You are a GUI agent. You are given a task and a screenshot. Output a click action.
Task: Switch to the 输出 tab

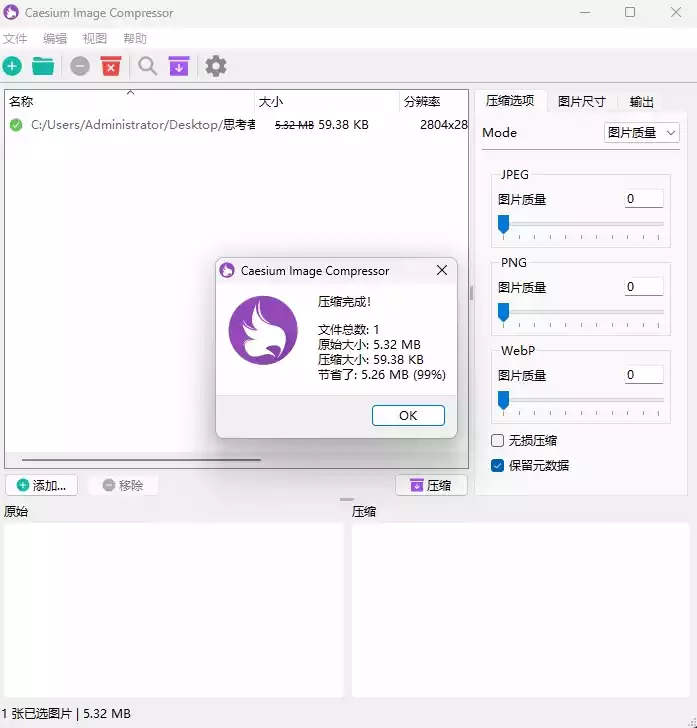[x=642, y=102]
